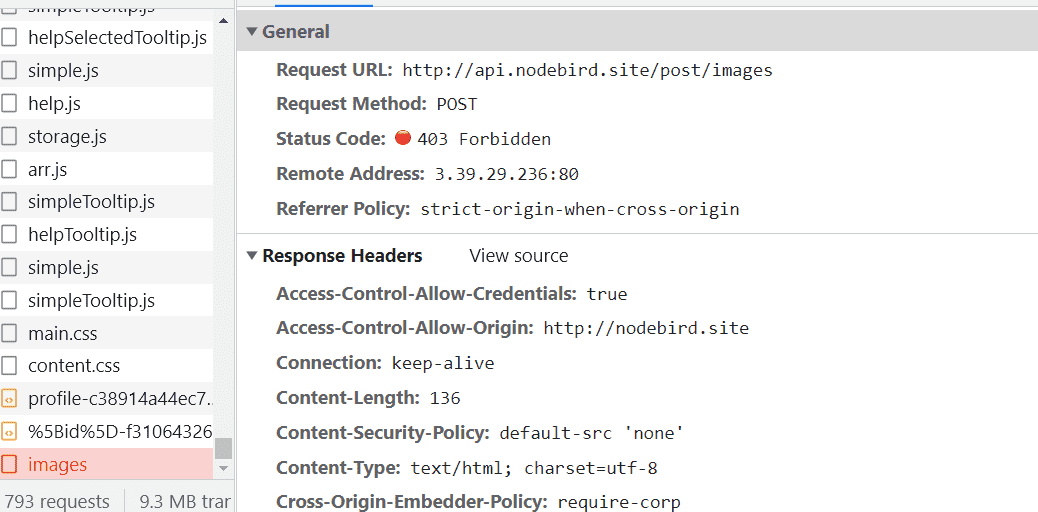Screen dimensions: 1038x512
Task: Click scroll down arrow in request list
Action: (x=223, y=468)
